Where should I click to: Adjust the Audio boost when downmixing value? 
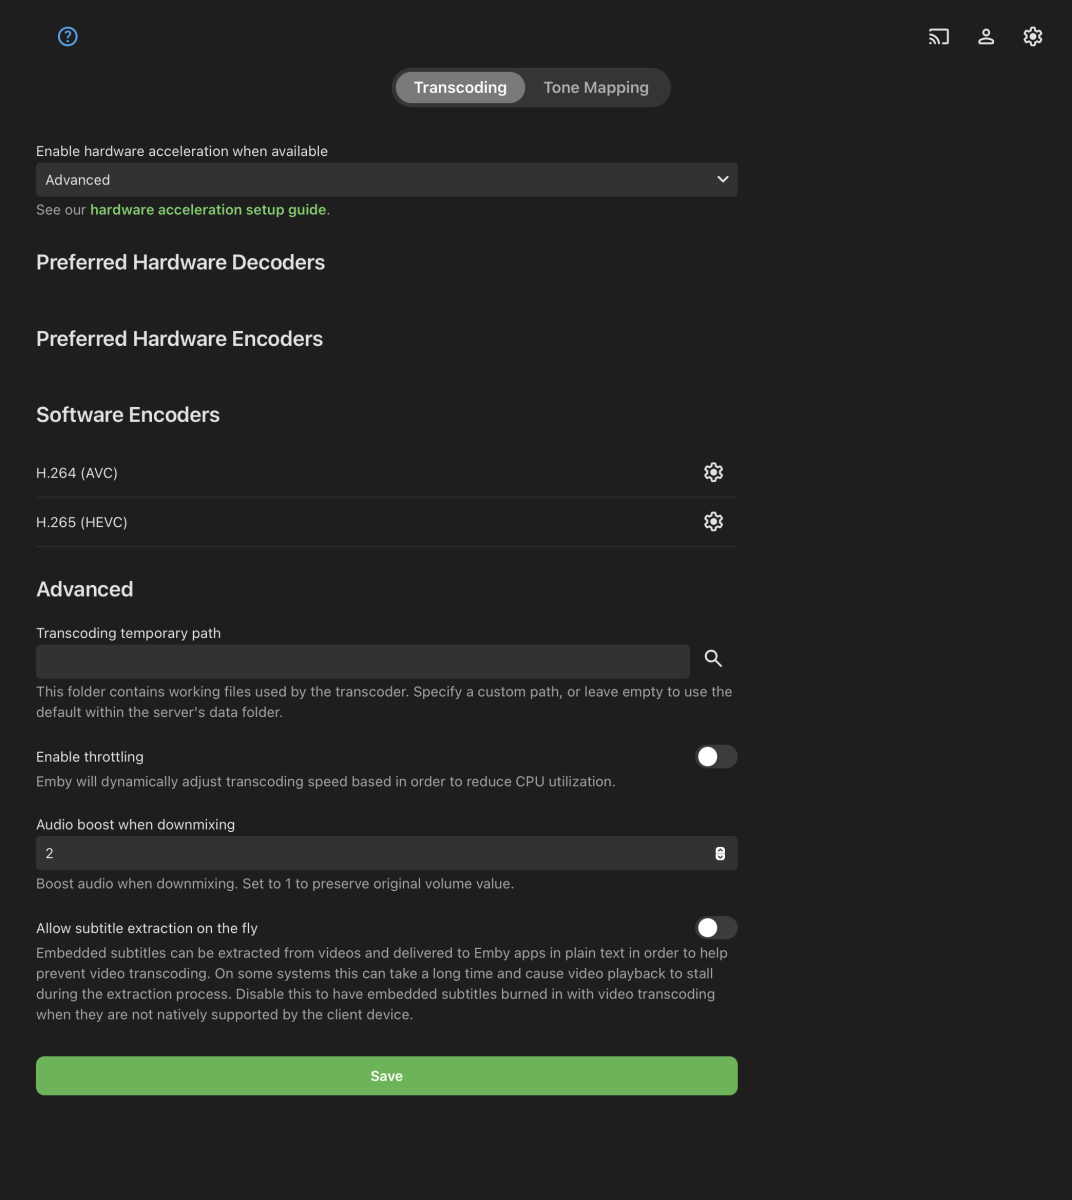click(x=386, y=853)
